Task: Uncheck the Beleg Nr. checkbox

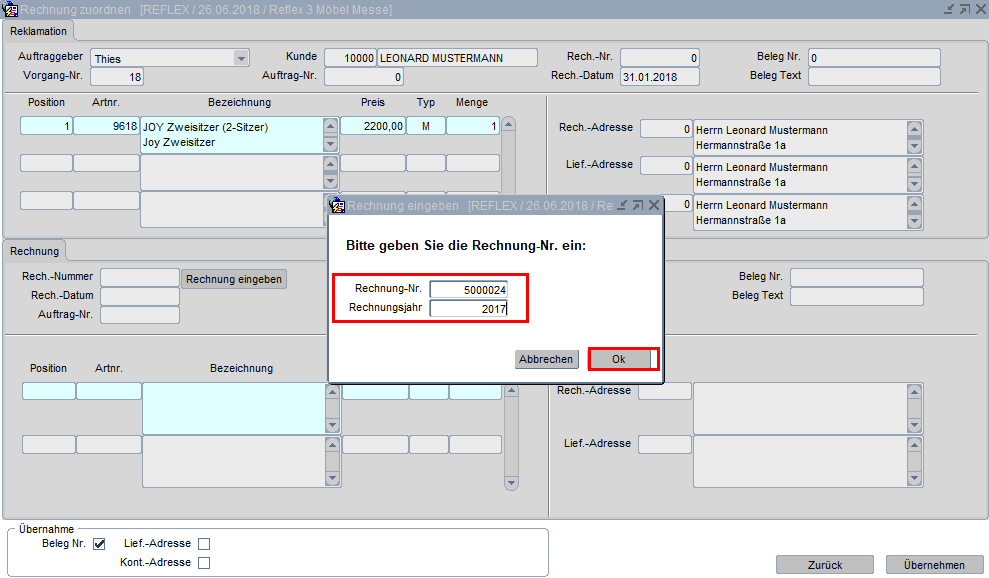Action: pyautogui.click(x=99, y=544)
